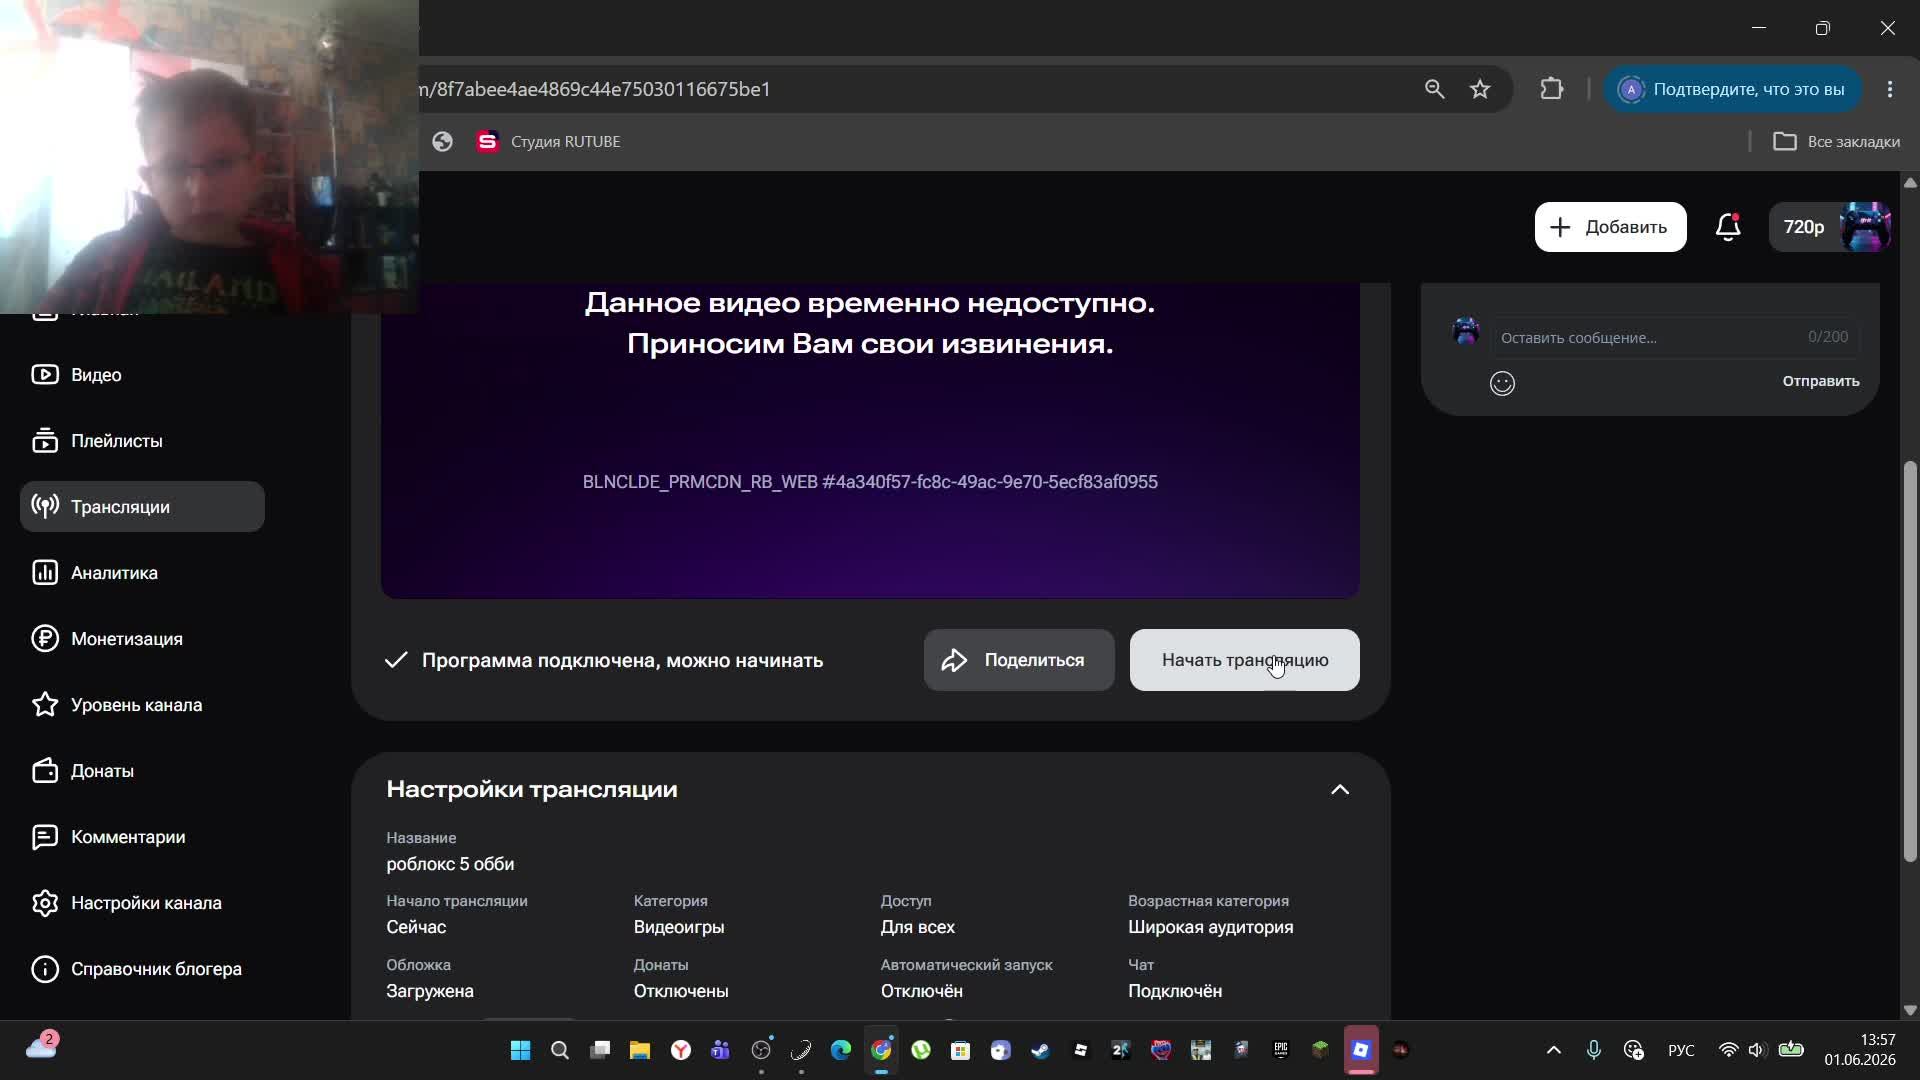The width and height of the screenshot is (1920, 1080).
Task: Click the Настройки канала gear icon
Action: (45, 903)
